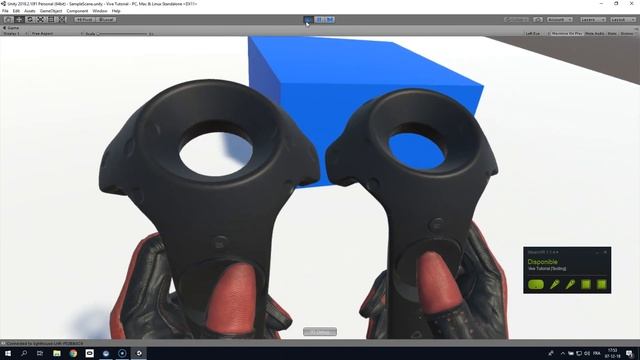
Task: Pause the running game
Action: [x=319, y=20]
